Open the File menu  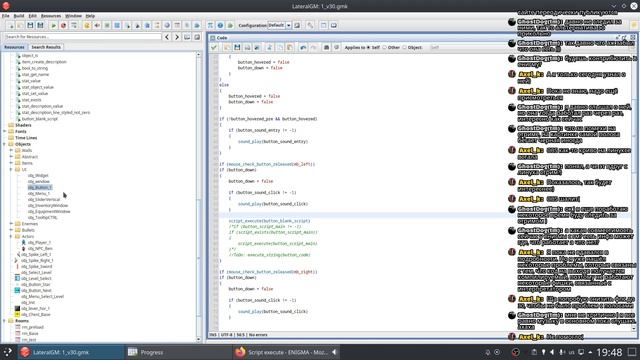[5, 16]
